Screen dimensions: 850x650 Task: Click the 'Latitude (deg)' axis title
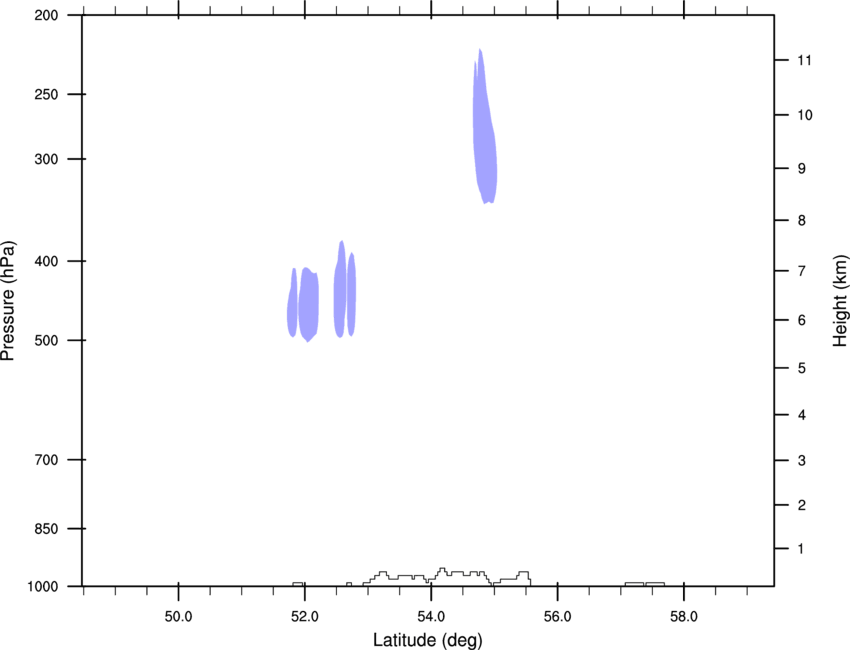point(427,640)
